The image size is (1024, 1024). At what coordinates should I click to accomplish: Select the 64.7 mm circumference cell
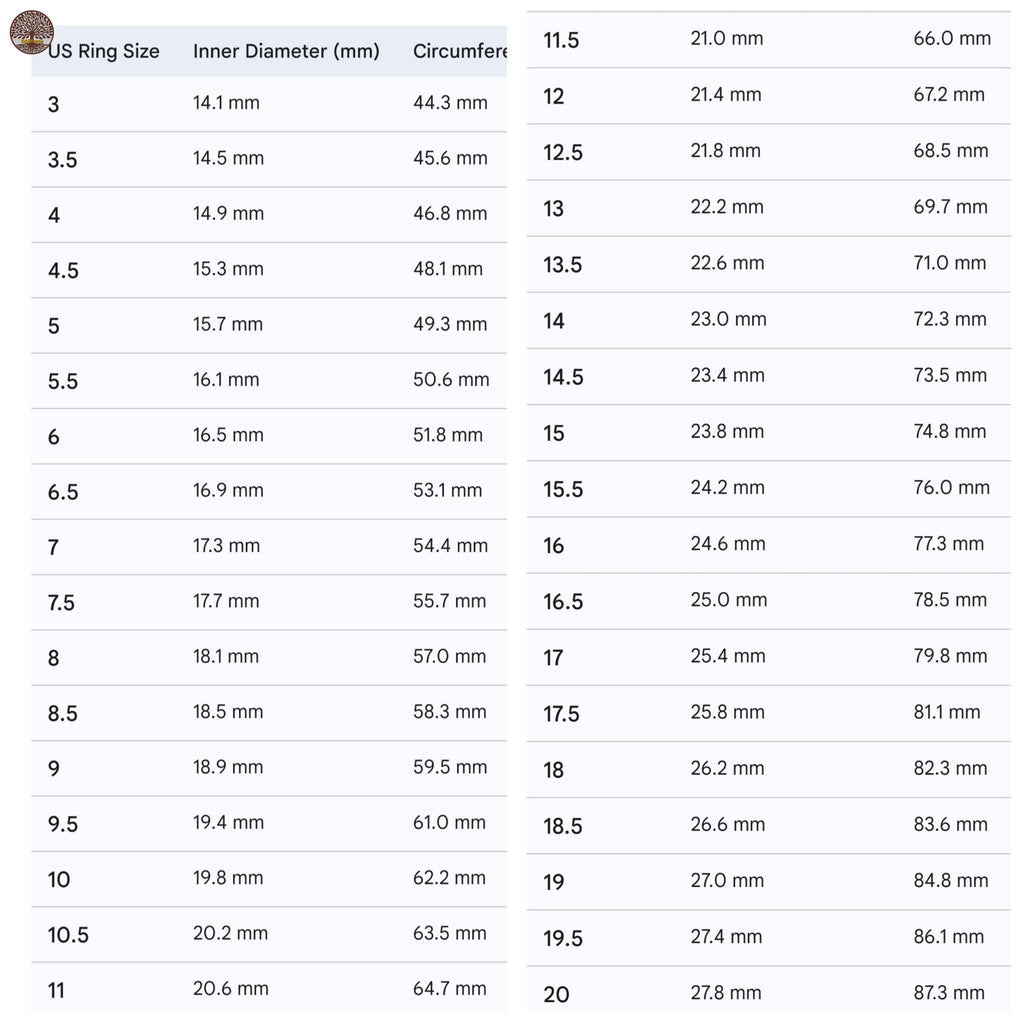tap(450, 989)
